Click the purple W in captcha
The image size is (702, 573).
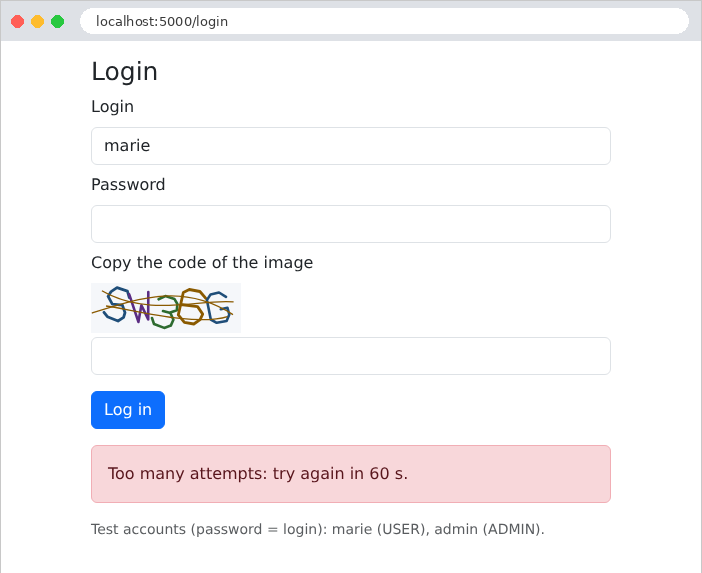coord(141,307)
